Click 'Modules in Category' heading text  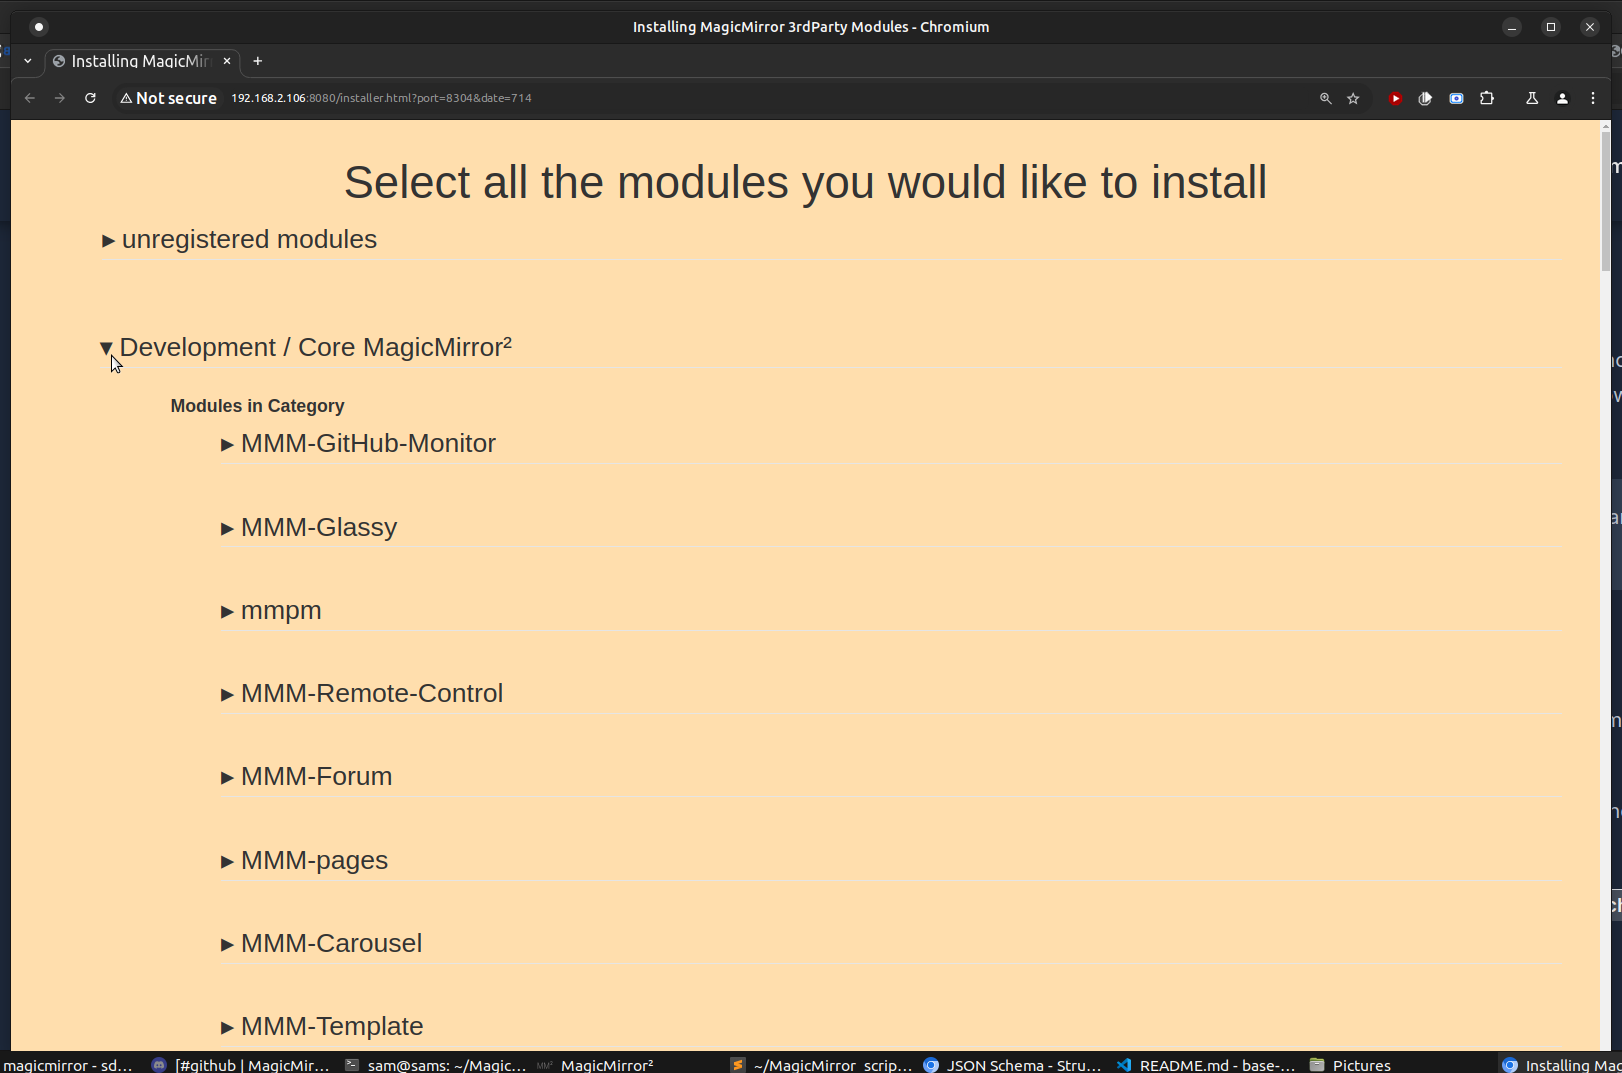(x=257, y=406)
